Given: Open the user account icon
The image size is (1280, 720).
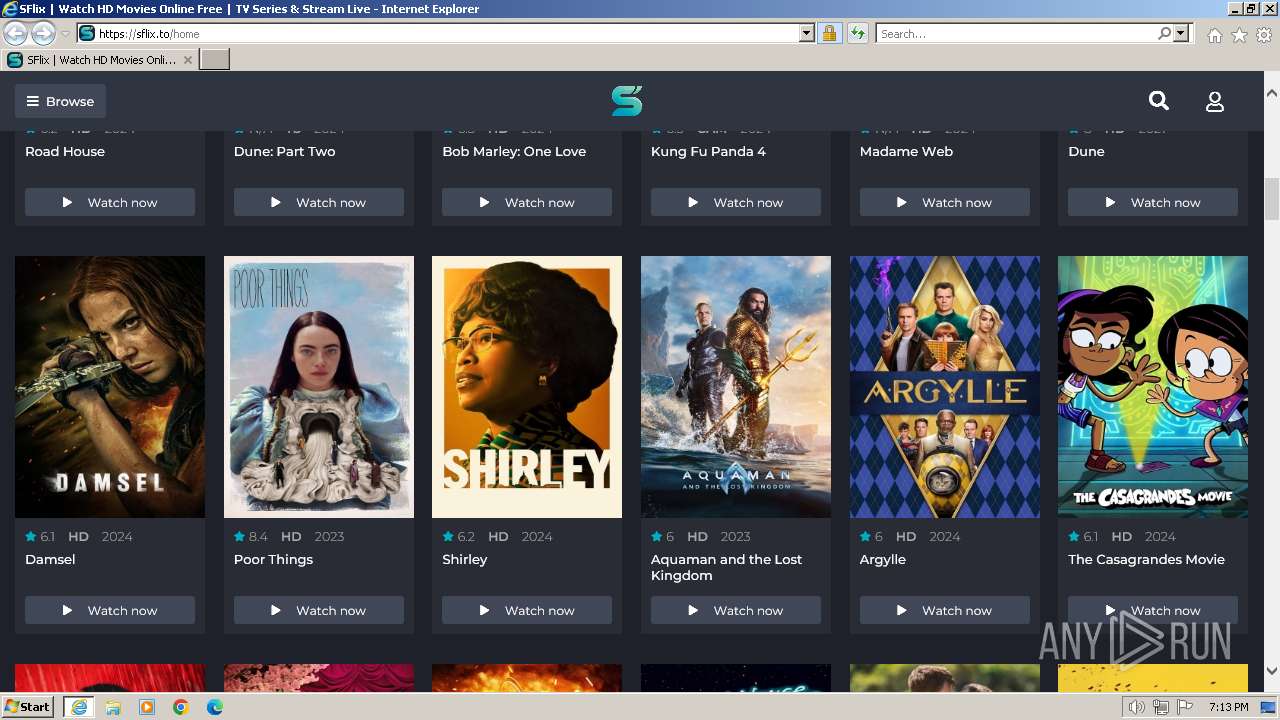Looking at the screenshot, I should 1215,101.
